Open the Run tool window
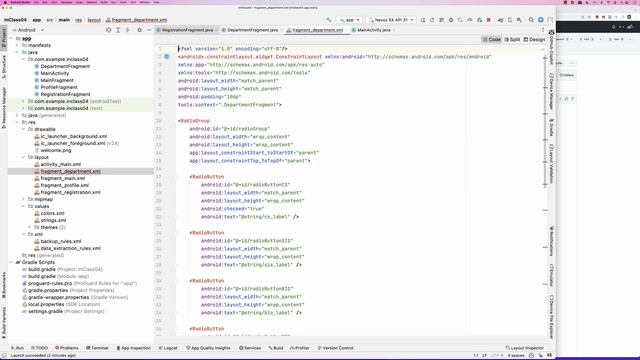640x360 pixels. point(17,348)
